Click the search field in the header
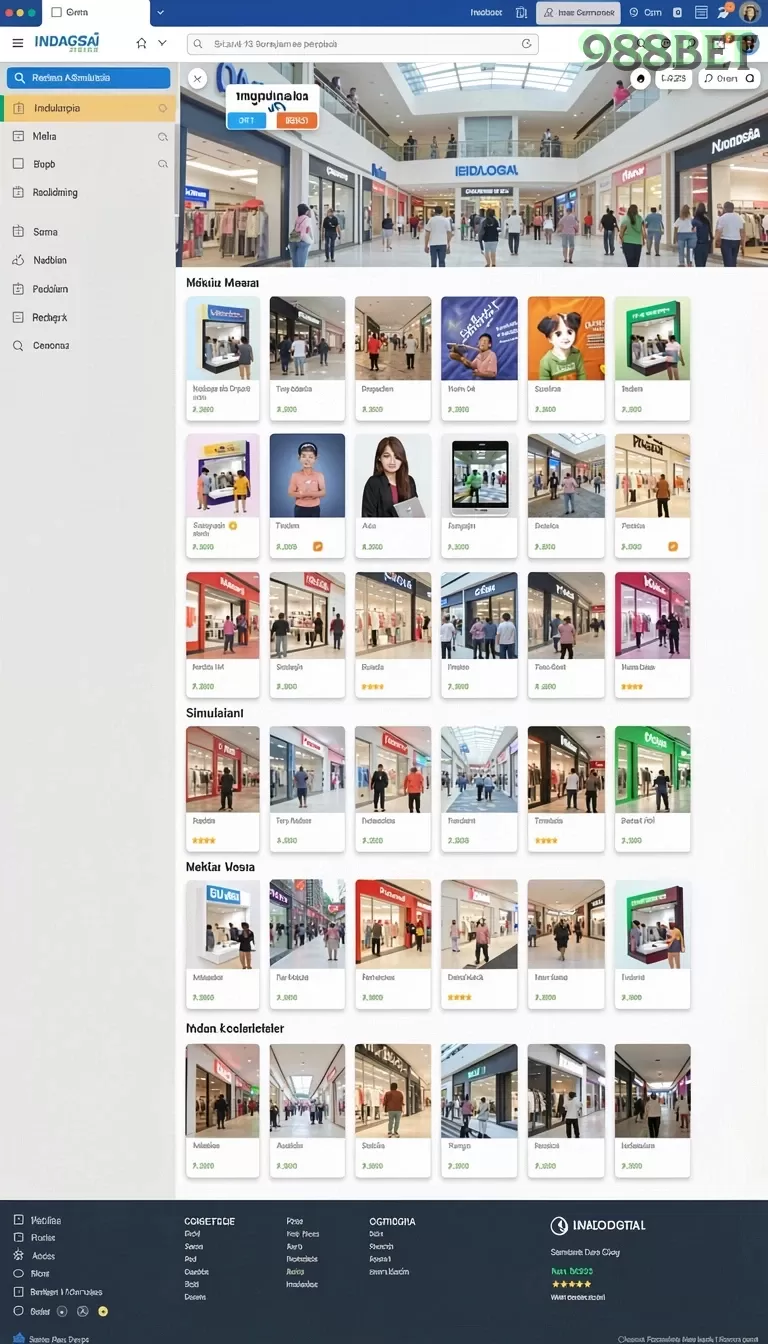The width and height of the screenshot is (768, 1344). point(362,44)
